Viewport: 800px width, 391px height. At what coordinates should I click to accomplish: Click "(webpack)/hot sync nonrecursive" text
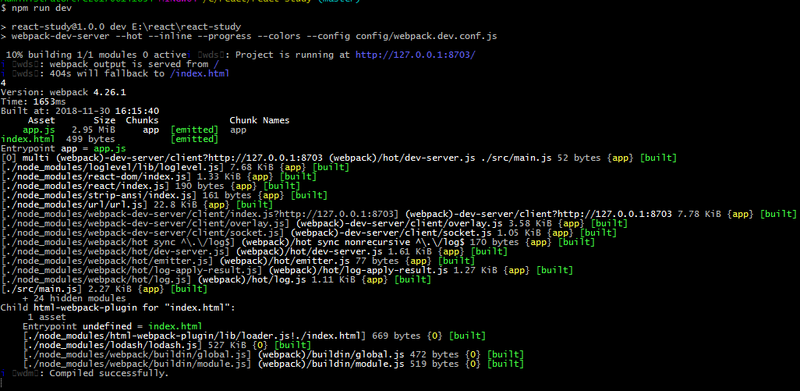[x=328, y=242]
